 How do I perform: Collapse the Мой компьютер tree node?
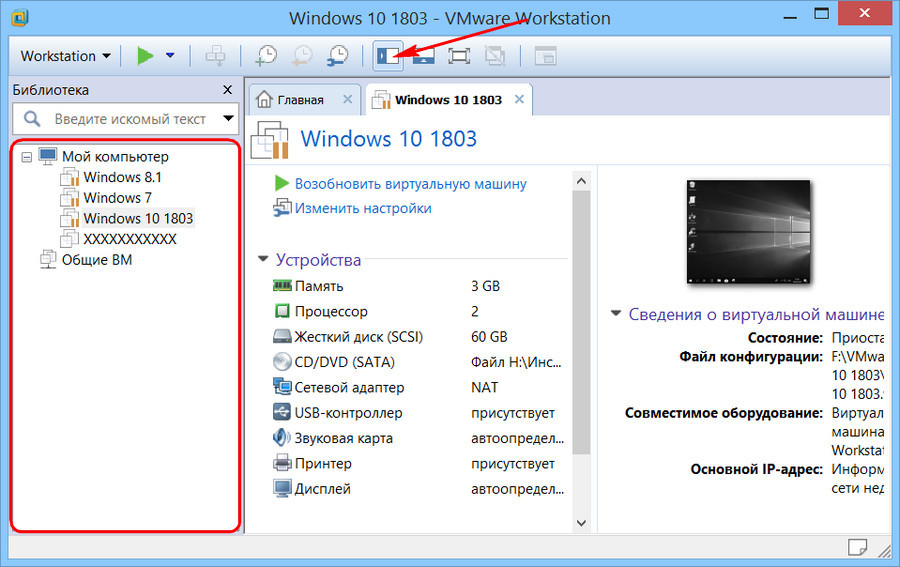[26, 157]
